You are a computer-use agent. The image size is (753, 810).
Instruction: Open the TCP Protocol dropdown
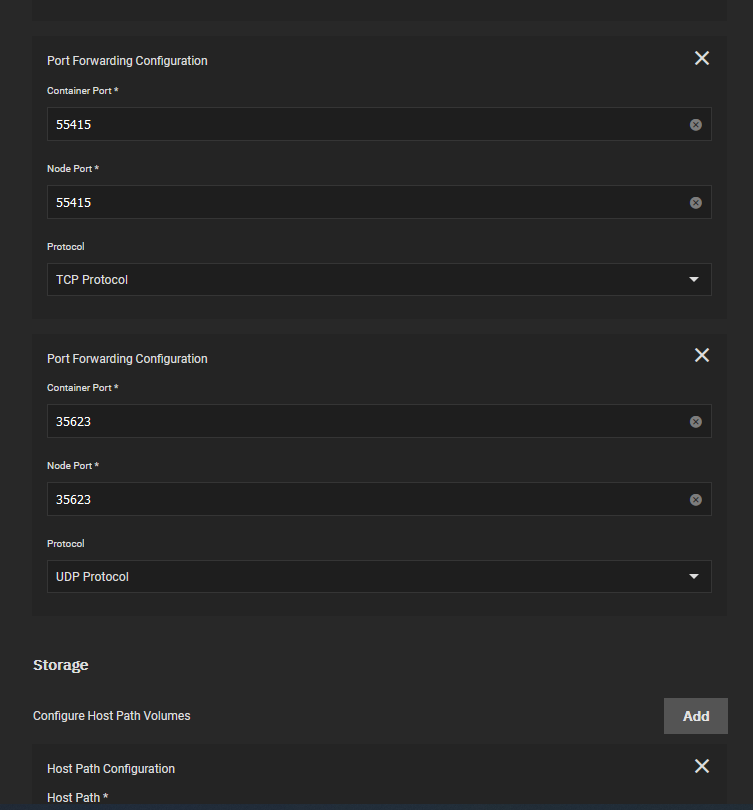point(379,279)
